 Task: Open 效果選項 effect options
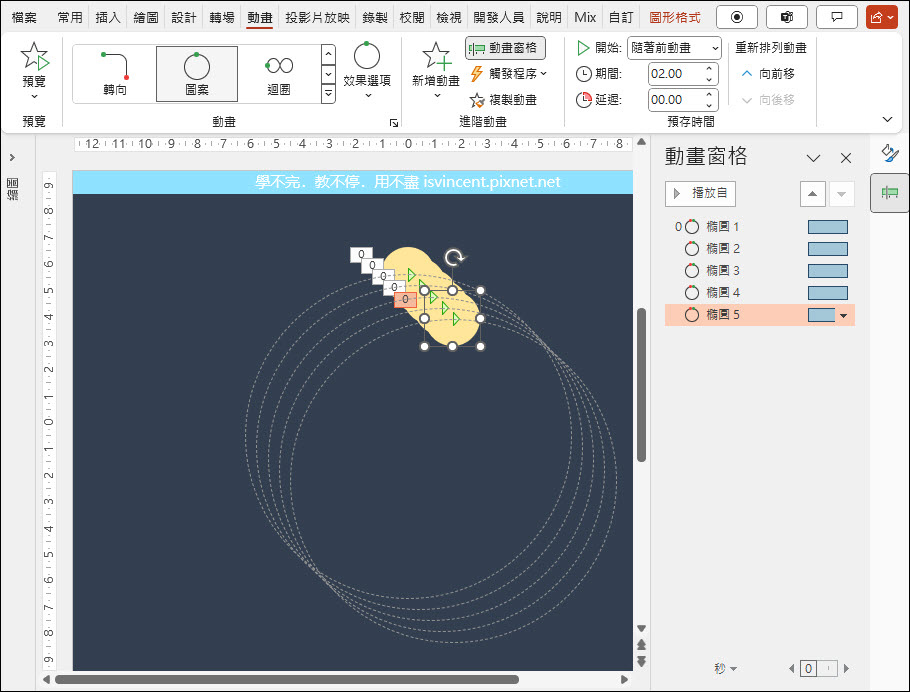point(367,70)
